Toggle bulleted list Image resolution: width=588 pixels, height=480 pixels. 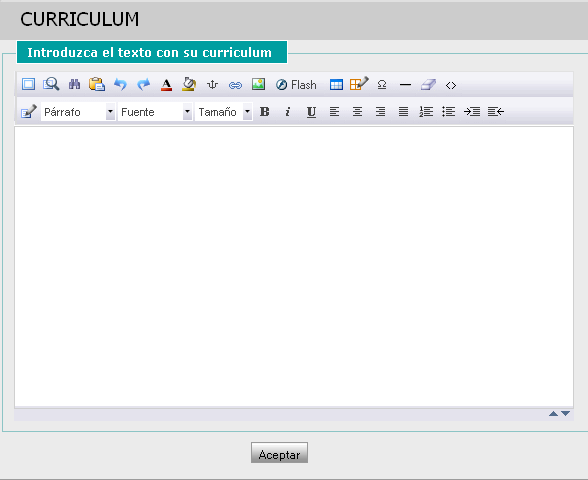coord(448,112)
